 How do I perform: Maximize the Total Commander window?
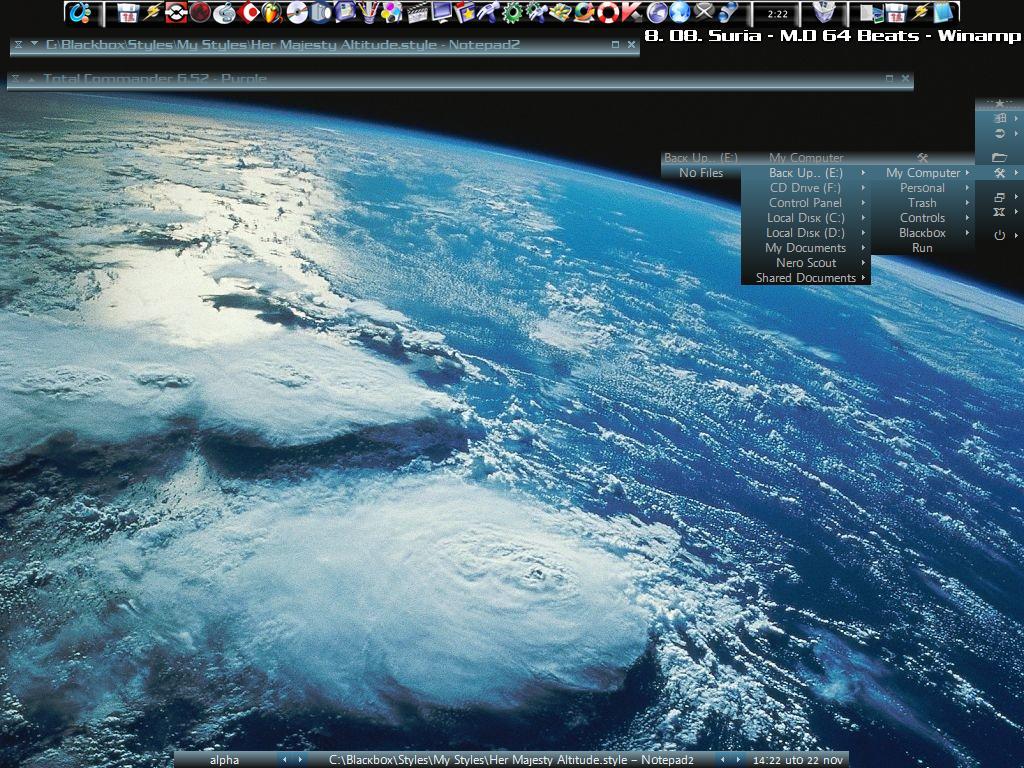tap(889, 78)
